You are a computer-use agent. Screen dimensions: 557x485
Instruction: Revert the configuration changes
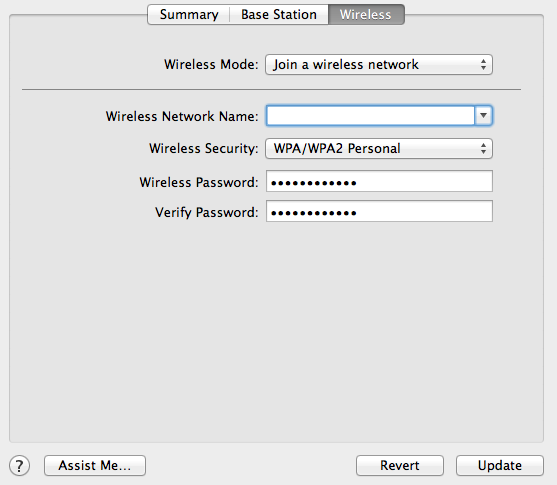click(x=400, y=465)
